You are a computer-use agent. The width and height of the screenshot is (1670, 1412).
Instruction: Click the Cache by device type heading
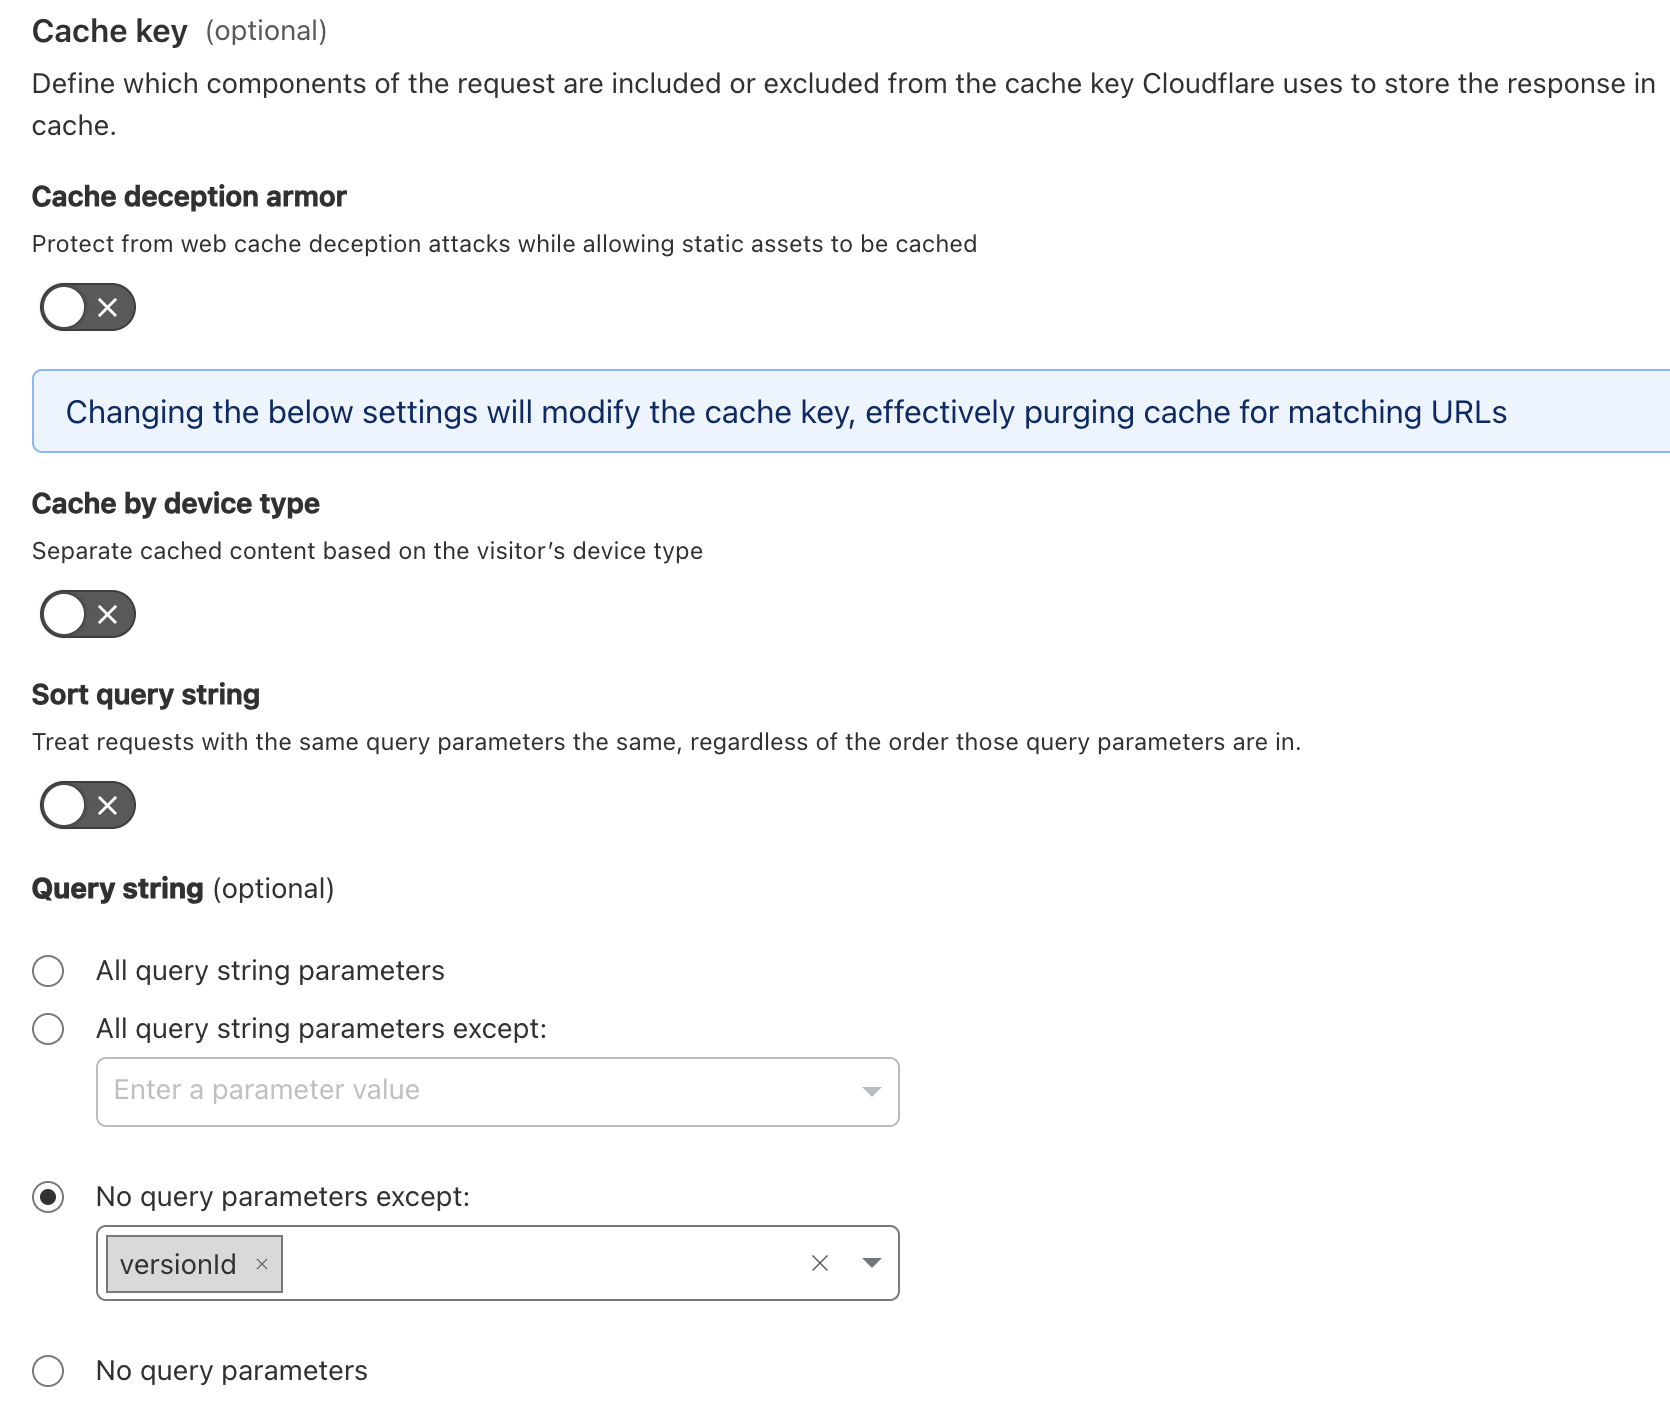(176, 504)
